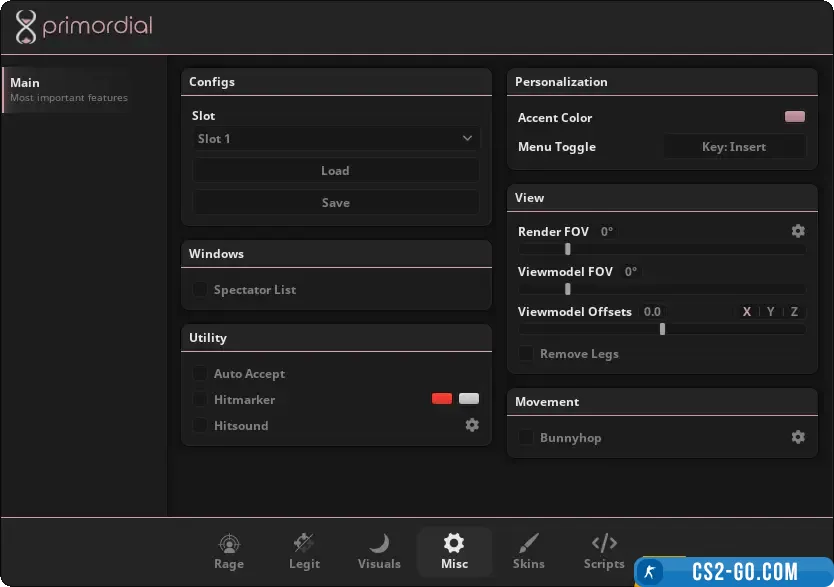Click the red Hitmarker color swatch

[x=442, y=399]
